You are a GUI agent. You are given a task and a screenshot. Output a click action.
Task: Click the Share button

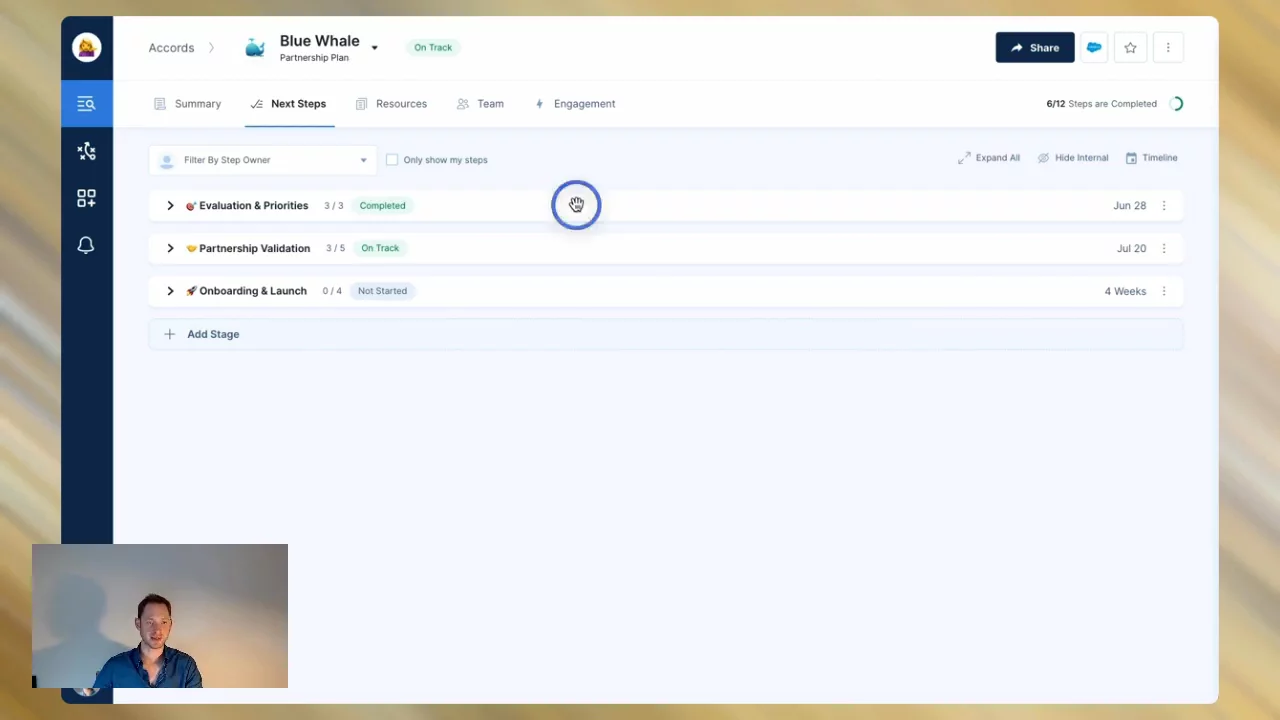[x=1034, y=47]
